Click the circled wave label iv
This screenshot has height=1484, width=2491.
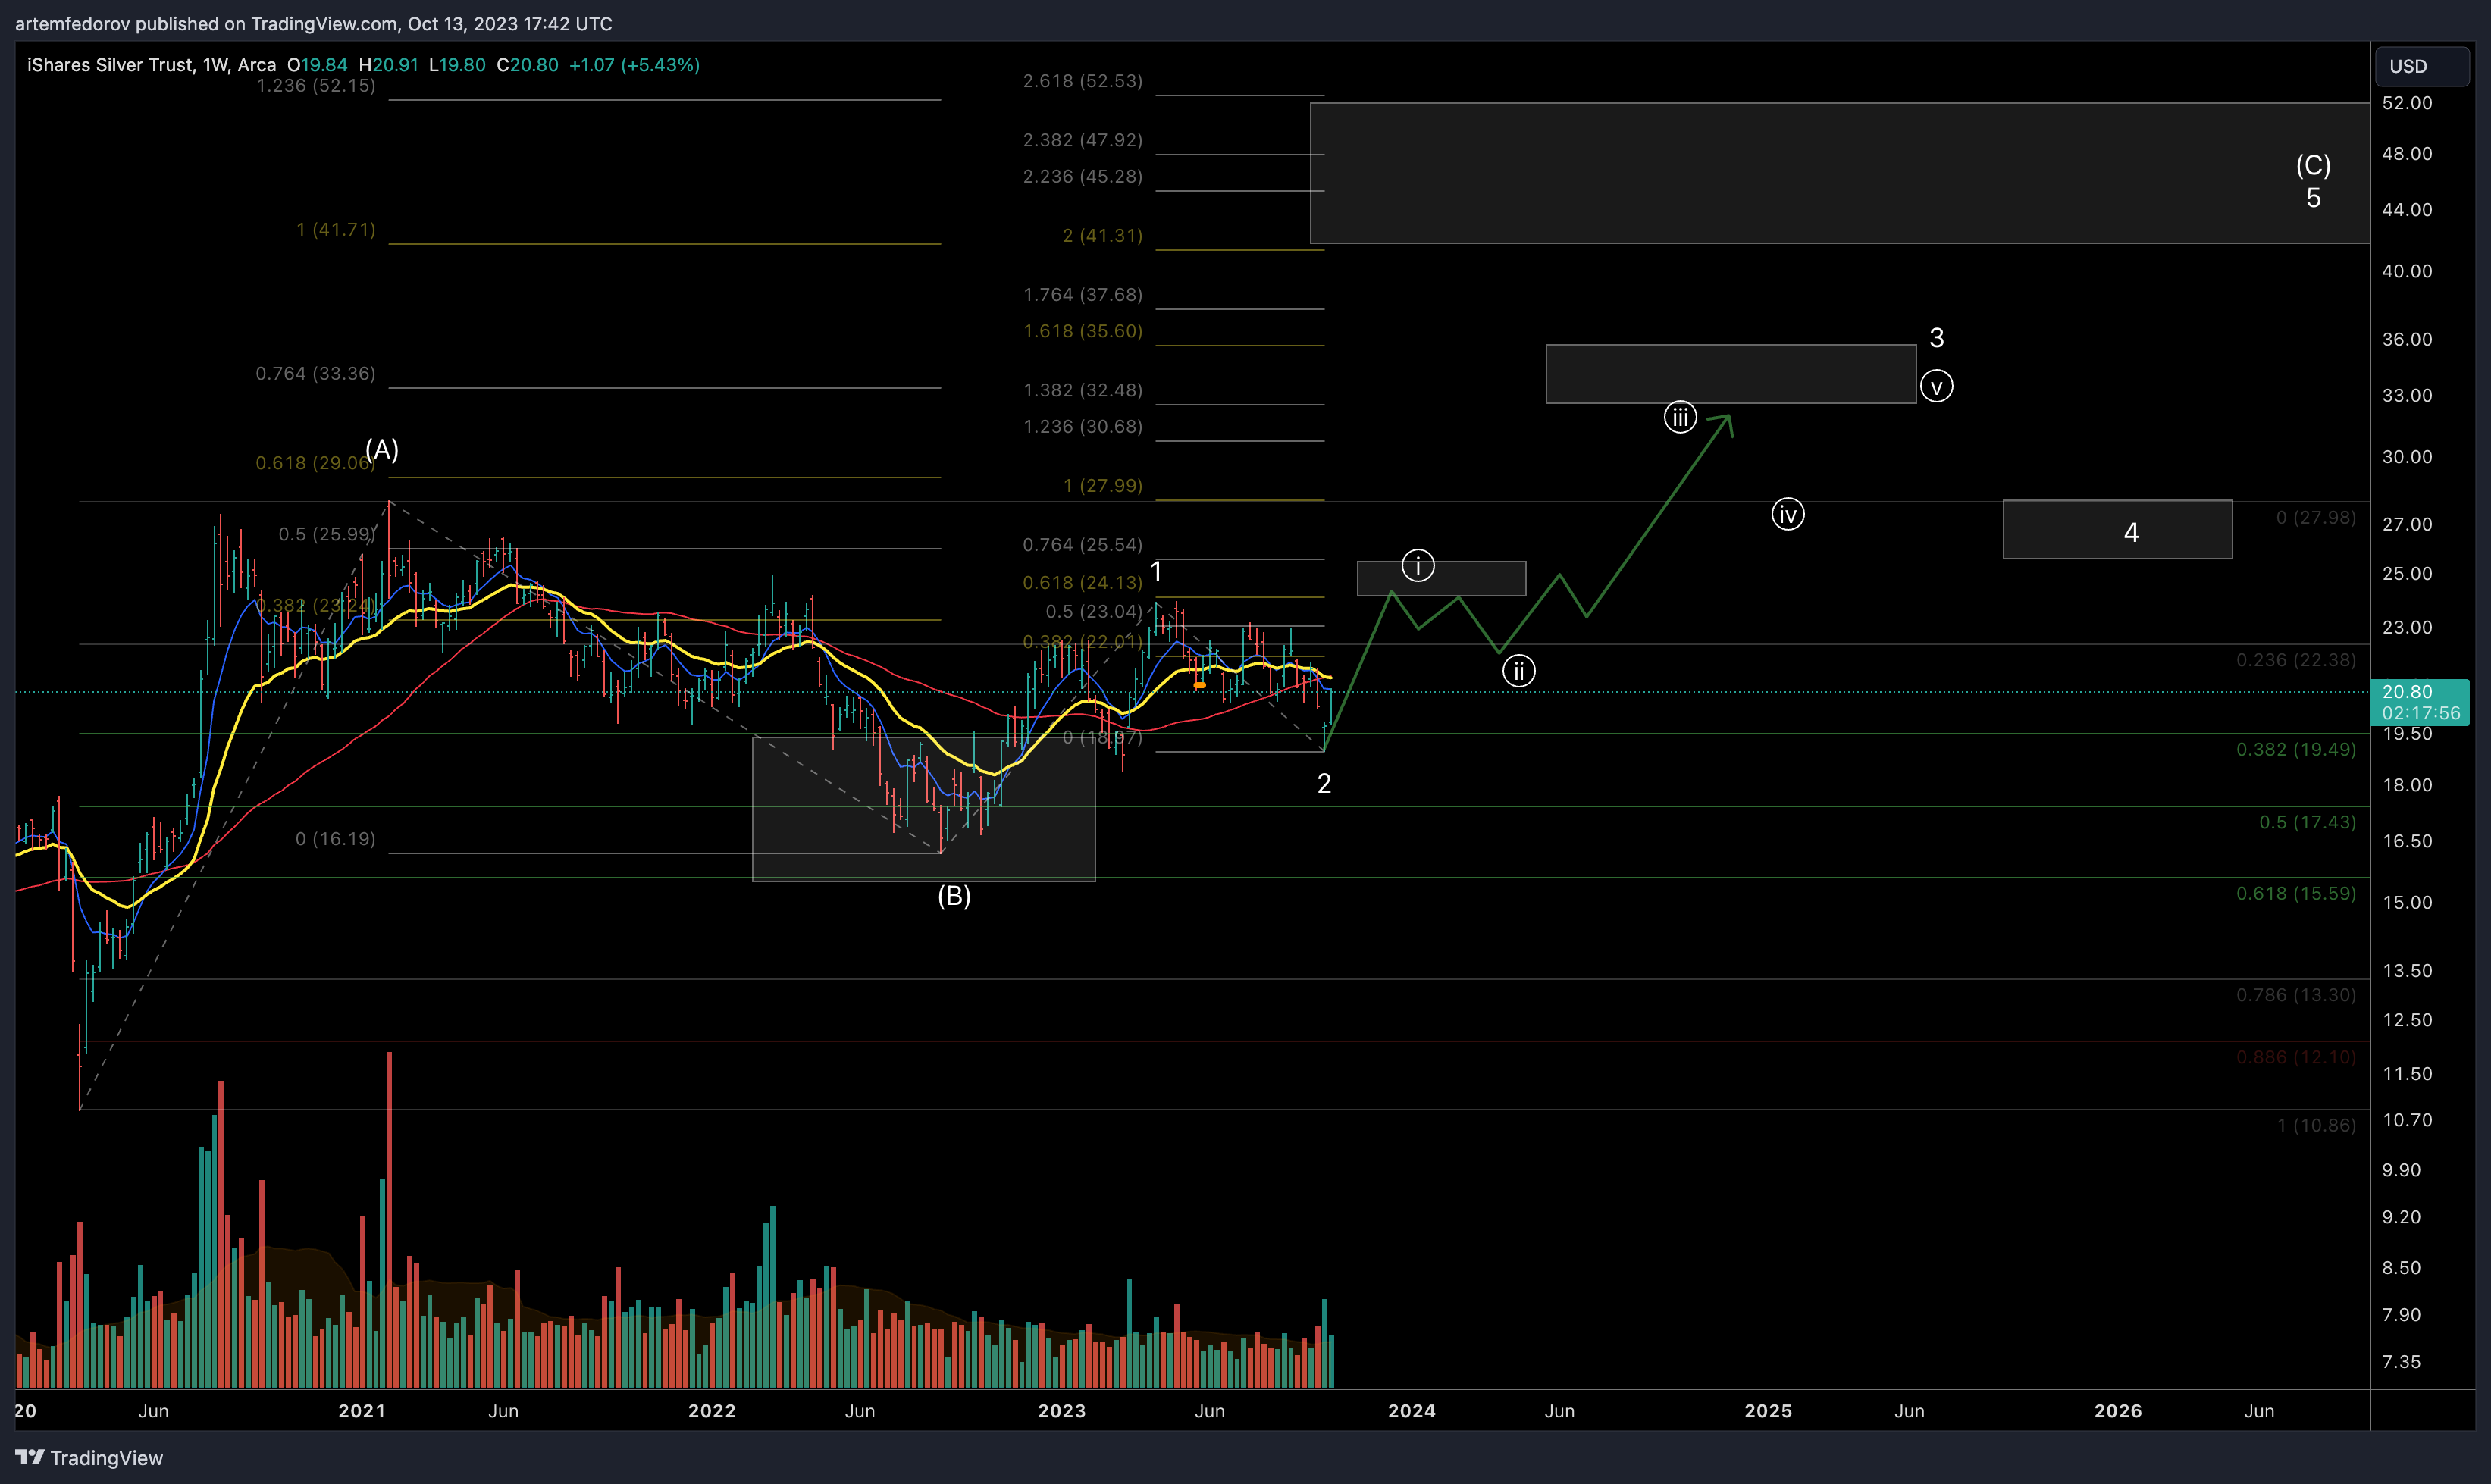coord(1788,514)
